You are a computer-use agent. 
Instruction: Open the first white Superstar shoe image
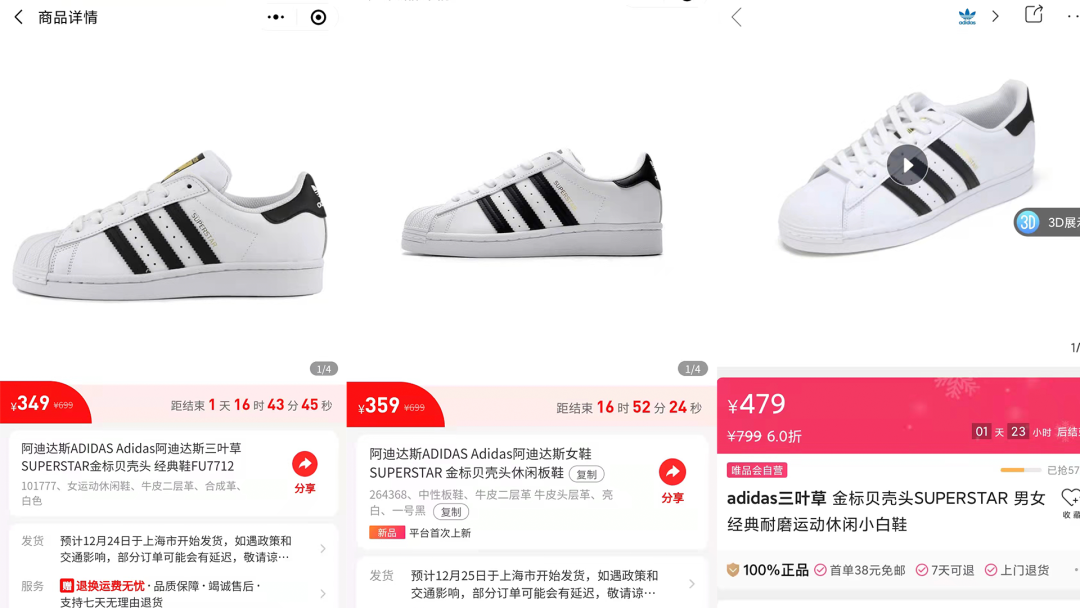pyautogui.click(x=169, y=224)
